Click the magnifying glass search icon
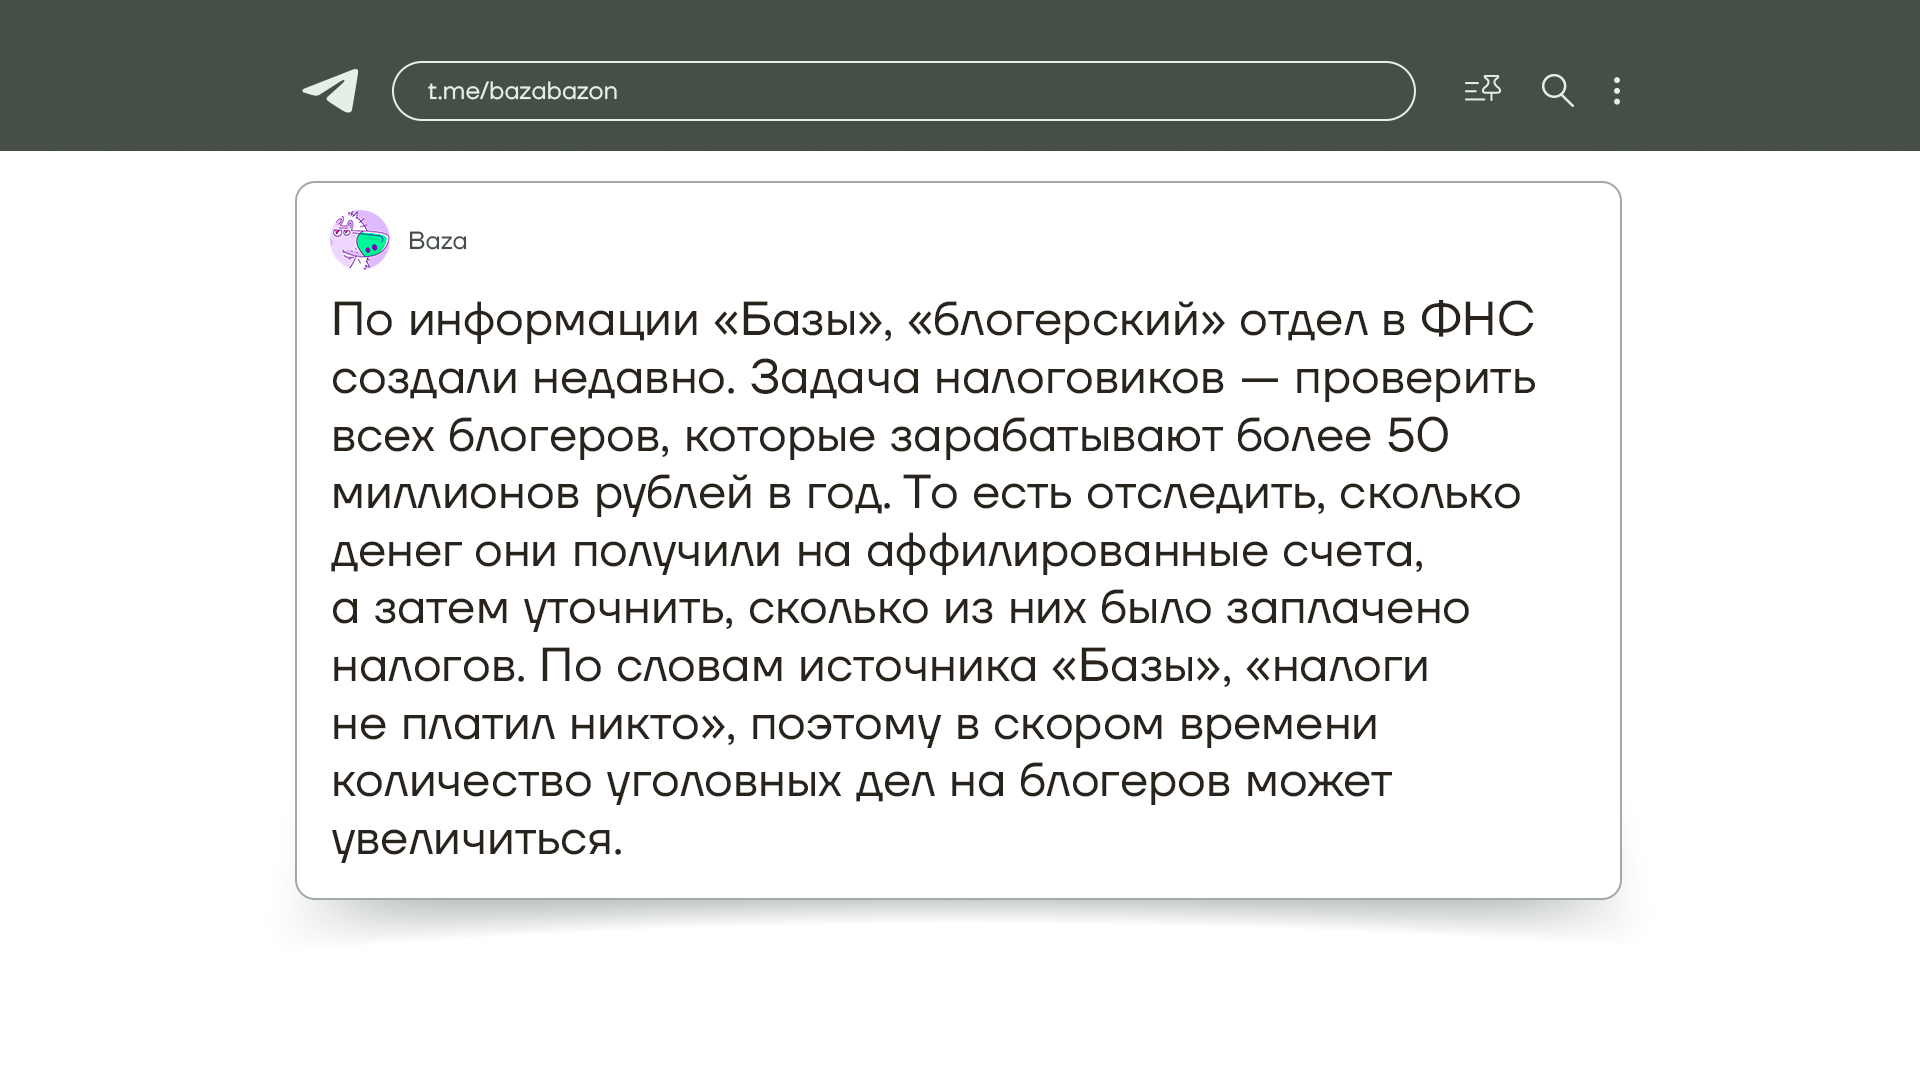 pyautogui.click(x=1557, y=91)
